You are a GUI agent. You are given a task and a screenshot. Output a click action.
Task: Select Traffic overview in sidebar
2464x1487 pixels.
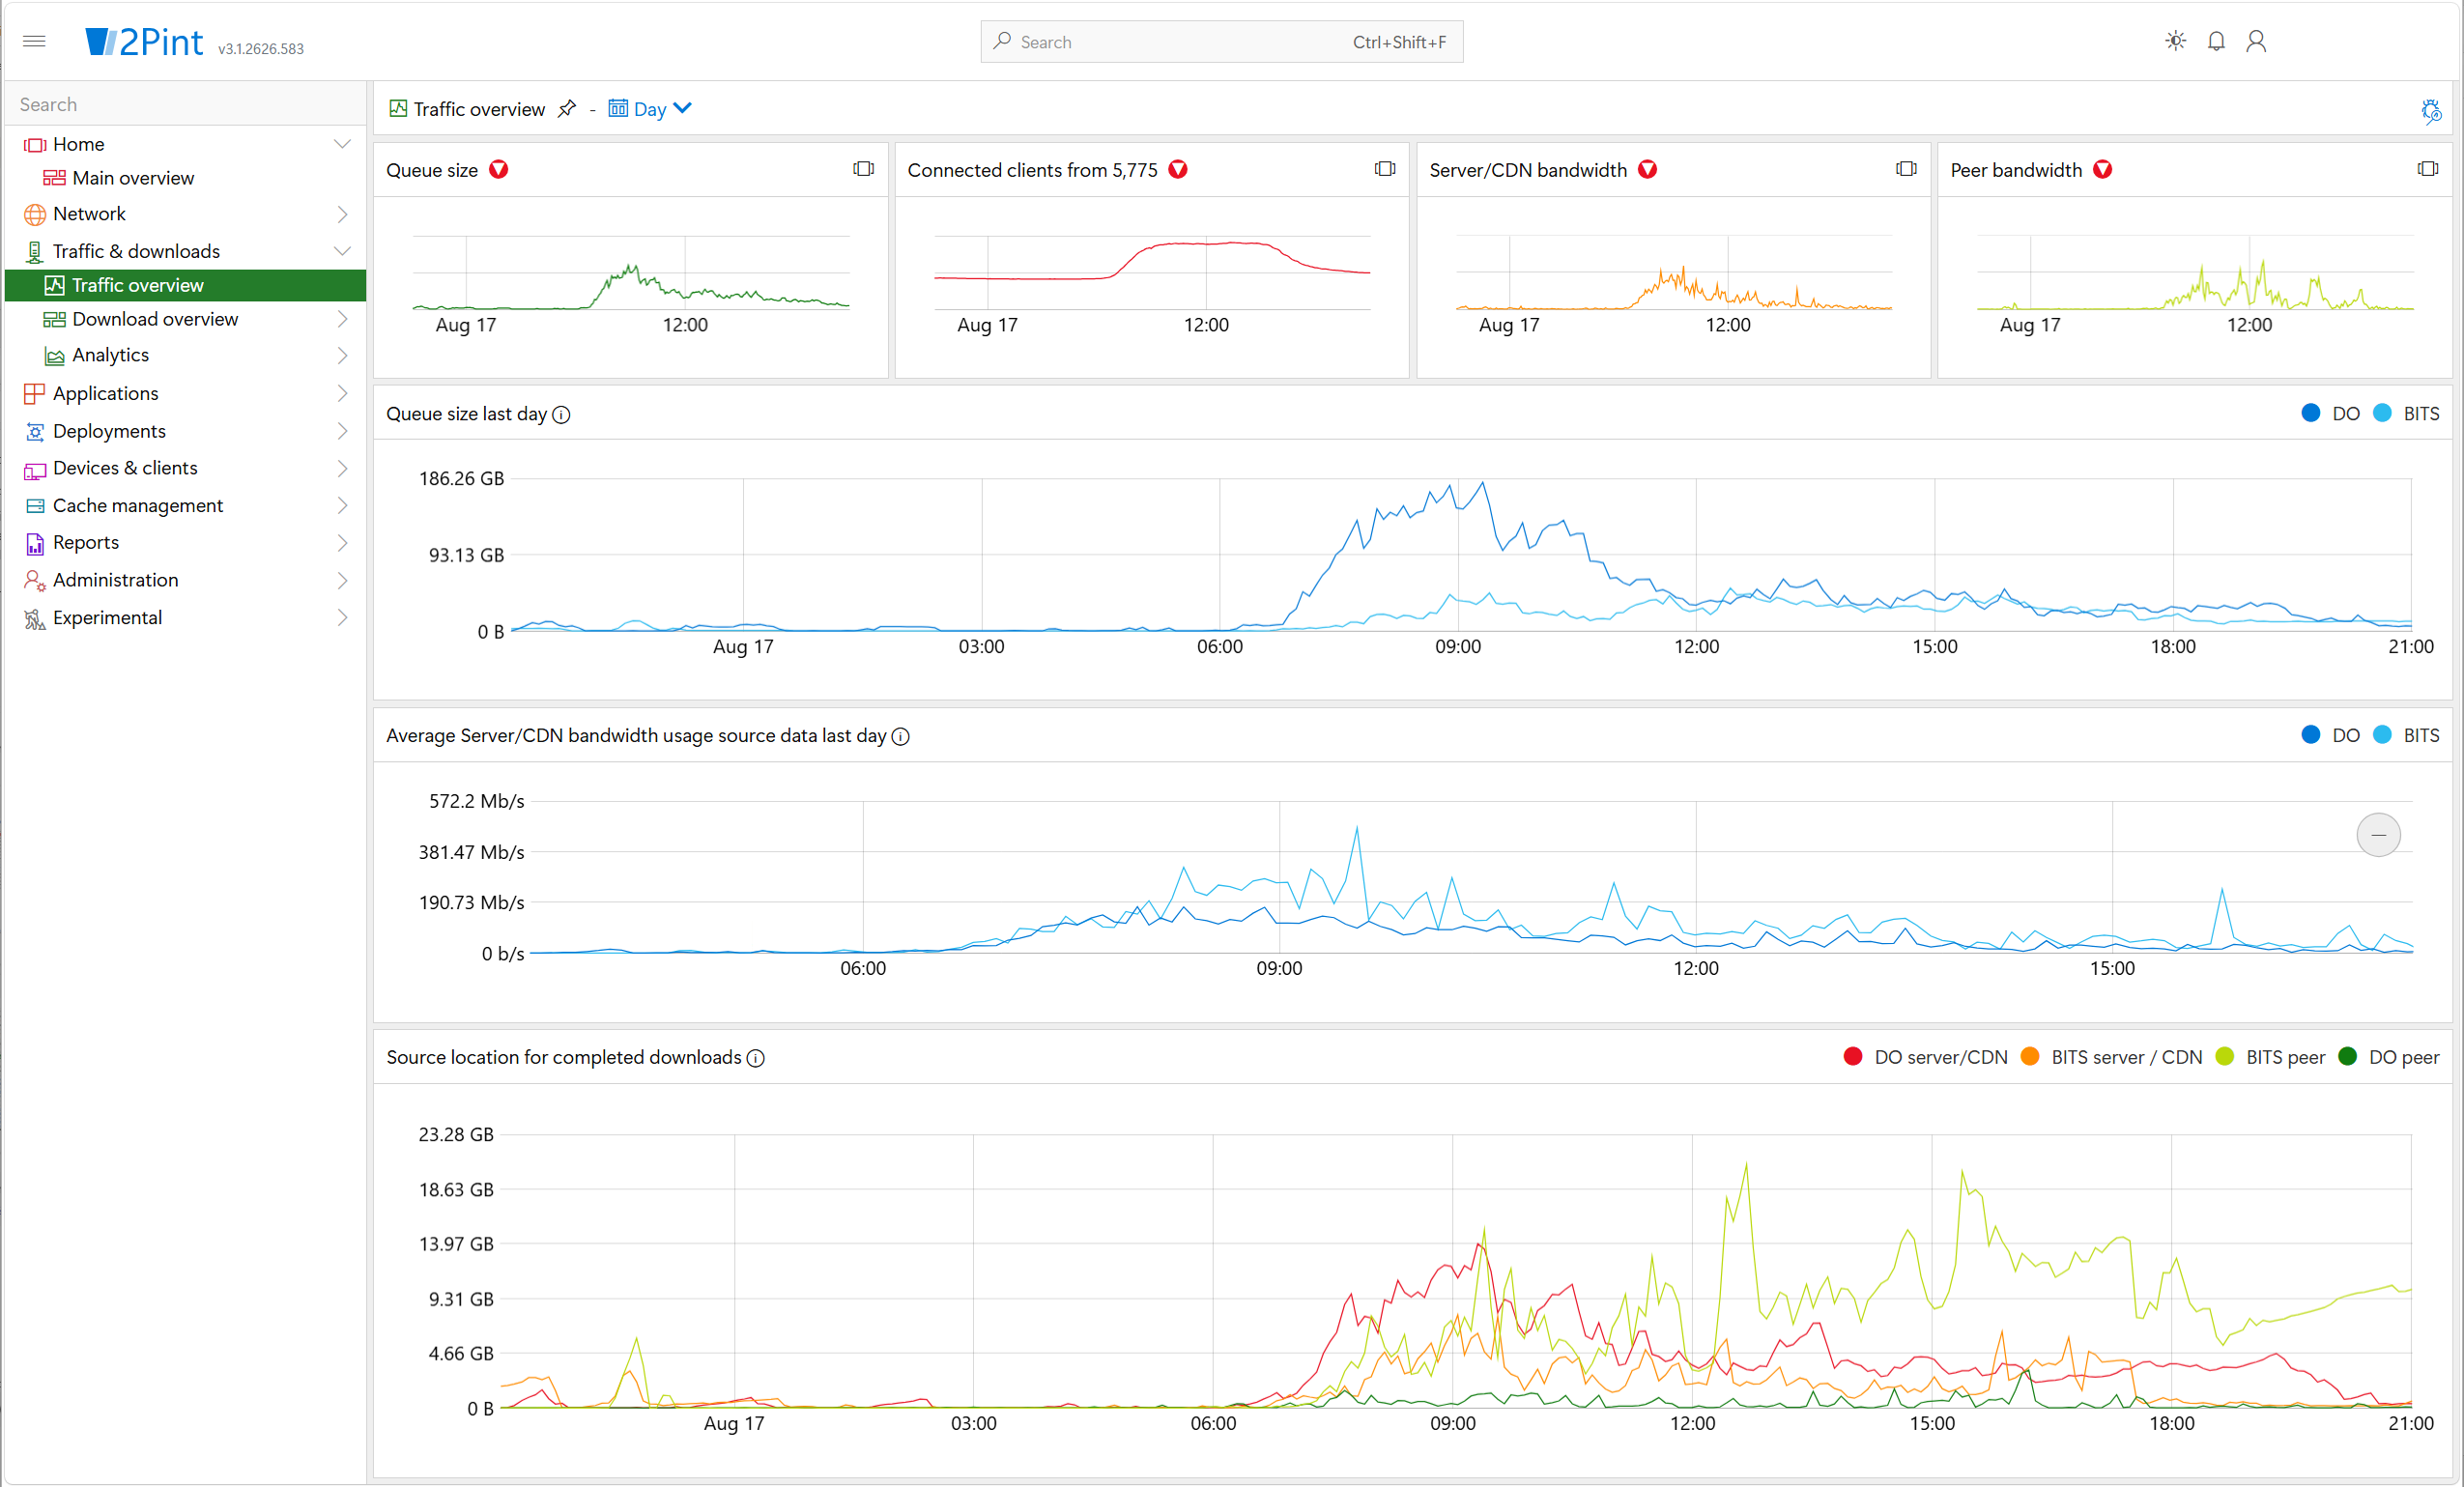coord(185,285)
